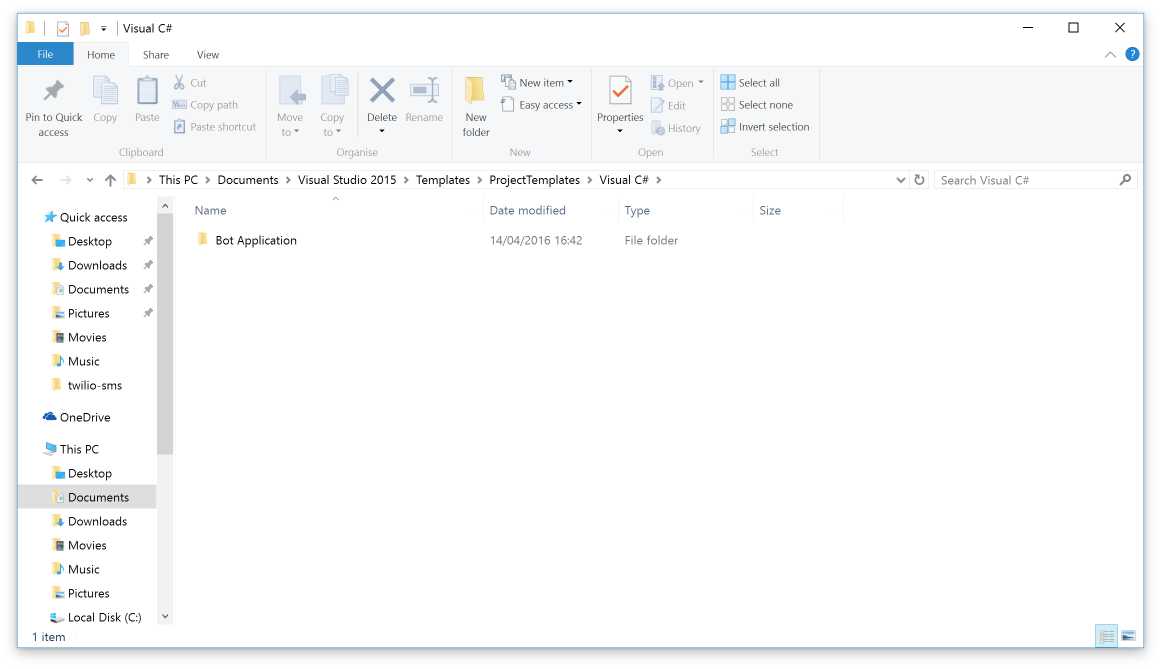Click the Rename icon
This screenshot has width=1161, height=669.
point(424,91)
